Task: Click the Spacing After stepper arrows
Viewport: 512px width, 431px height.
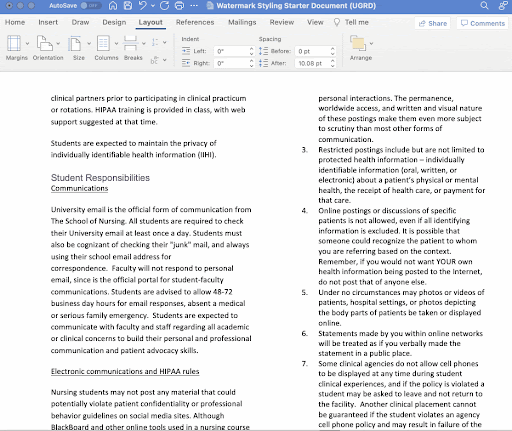Action: (332, 63)
